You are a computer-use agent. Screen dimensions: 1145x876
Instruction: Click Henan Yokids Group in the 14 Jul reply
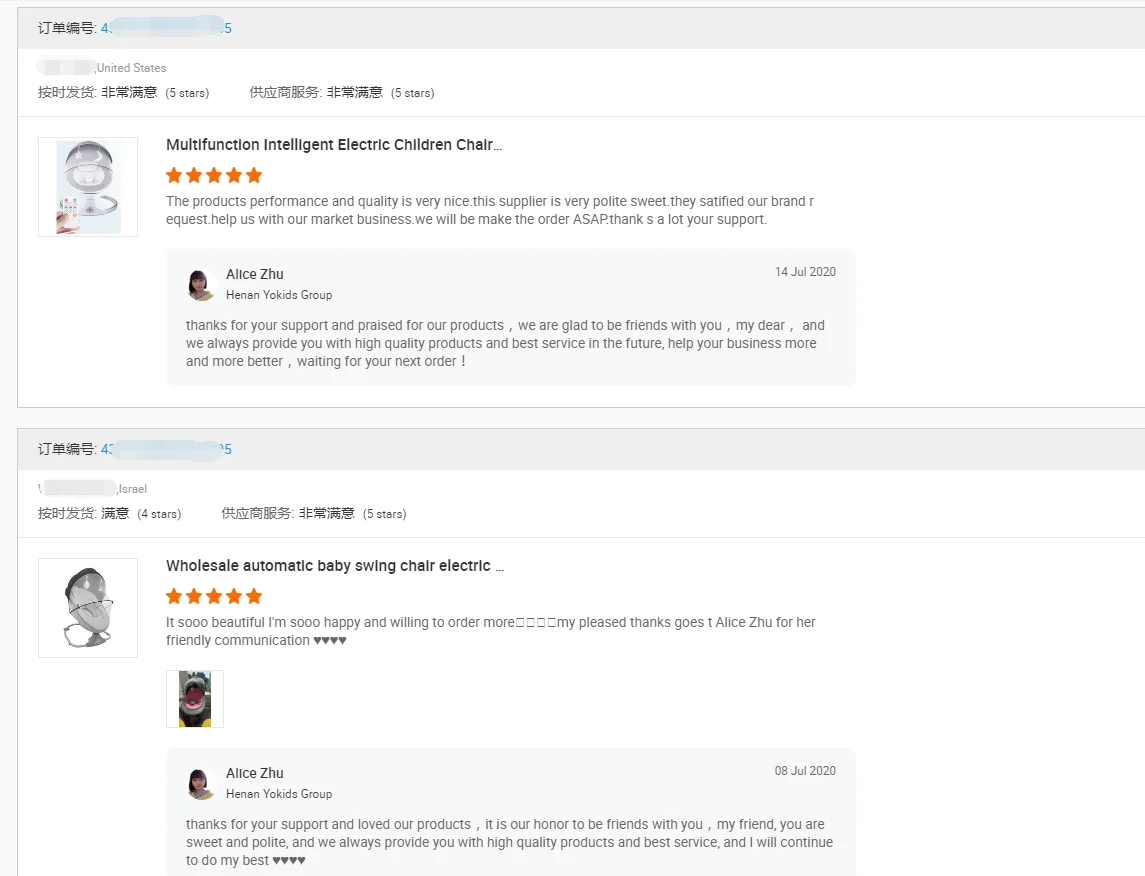279,295
